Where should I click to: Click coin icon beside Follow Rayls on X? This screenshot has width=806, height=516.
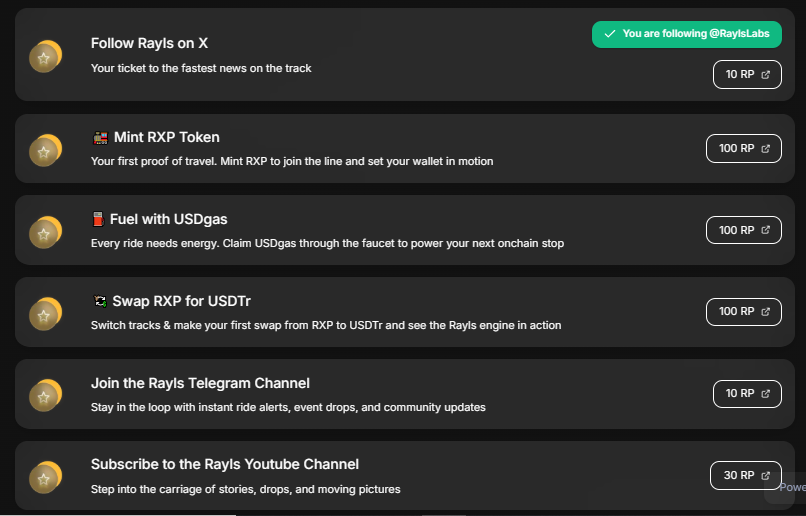pyautogui.click(x=45, y=57)
